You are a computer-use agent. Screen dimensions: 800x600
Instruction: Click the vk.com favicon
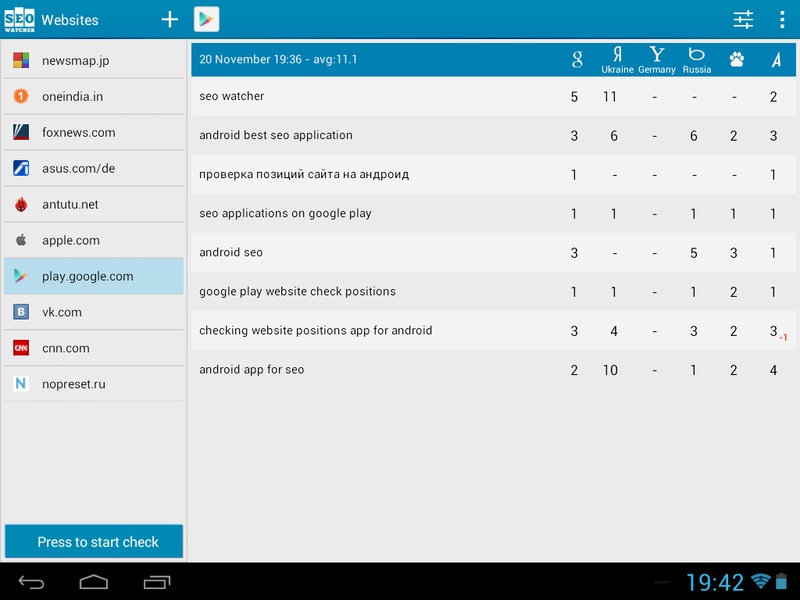pos(21,312)
